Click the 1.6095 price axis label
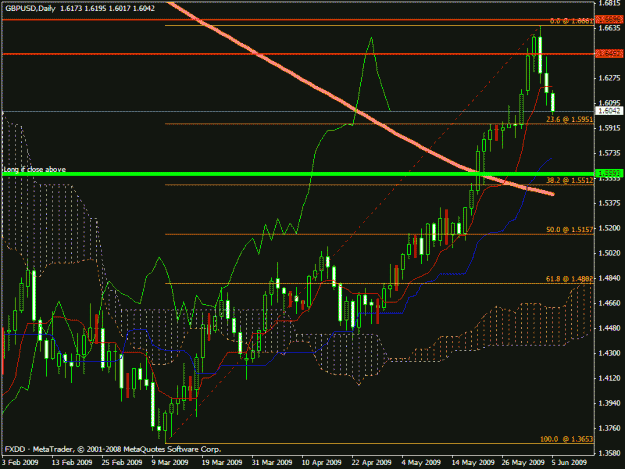The height and width of the screenshot is (469, 625). point(609,103)
